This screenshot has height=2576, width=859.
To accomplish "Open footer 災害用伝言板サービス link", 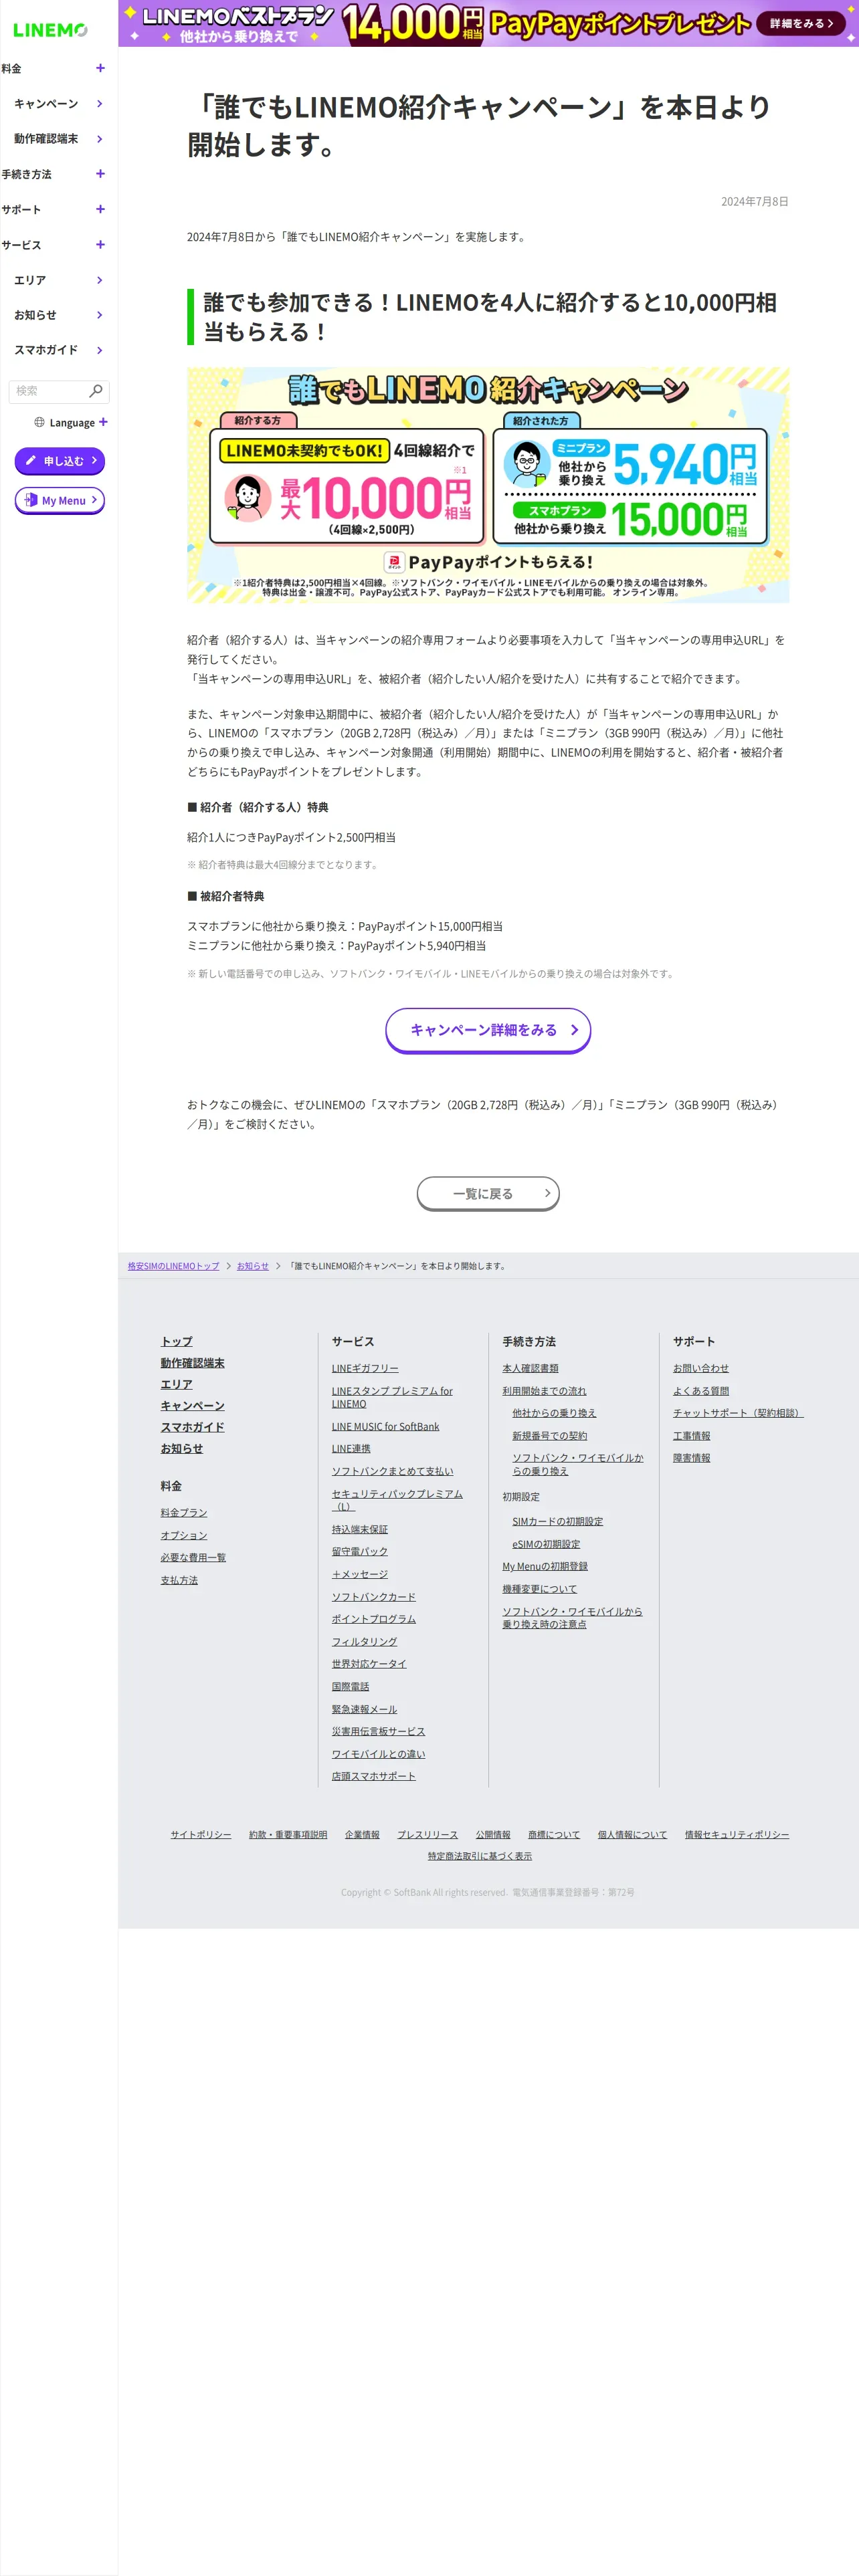I will (x=378, y=1731).
